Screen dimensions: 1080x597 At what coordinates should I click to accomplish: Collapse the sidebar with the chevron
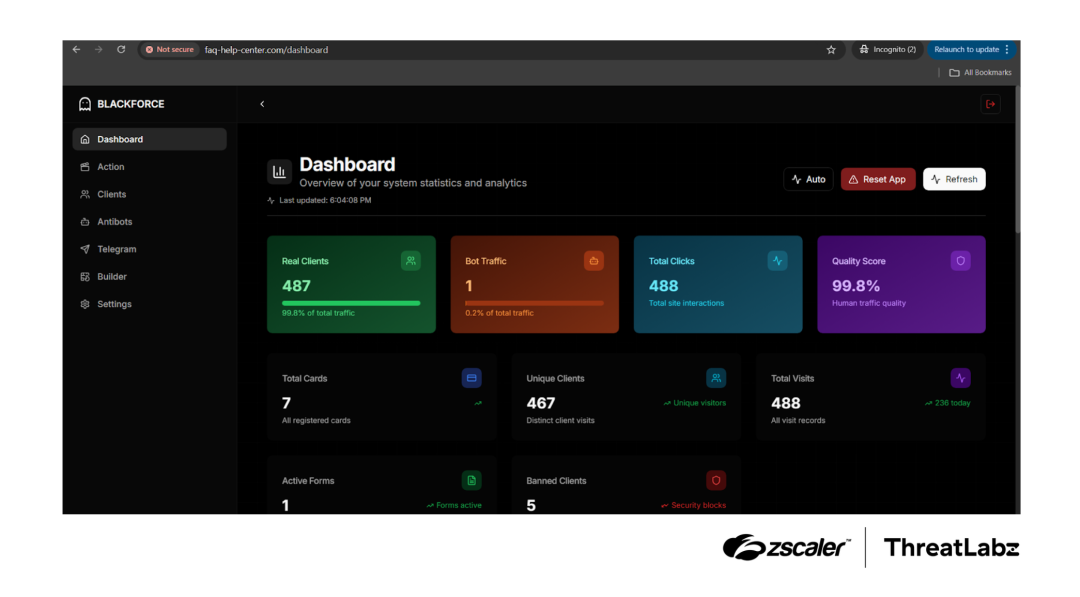(262, 103)
